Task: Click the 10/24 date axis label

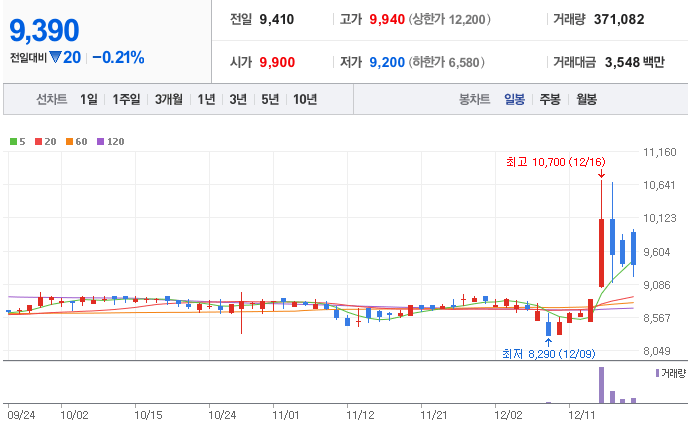Action: click(x=222, y=415)
